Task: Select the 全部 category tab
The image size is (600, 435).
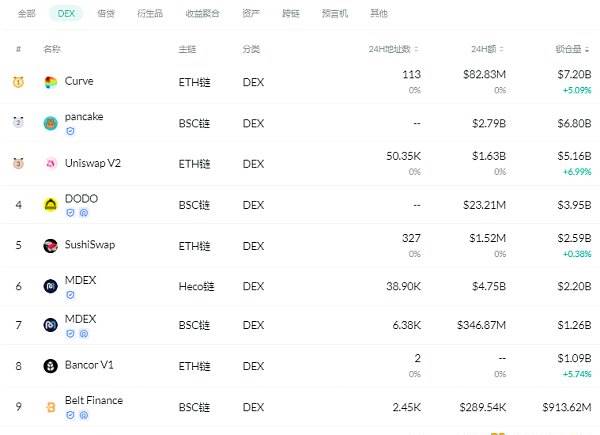Action: 27,14
